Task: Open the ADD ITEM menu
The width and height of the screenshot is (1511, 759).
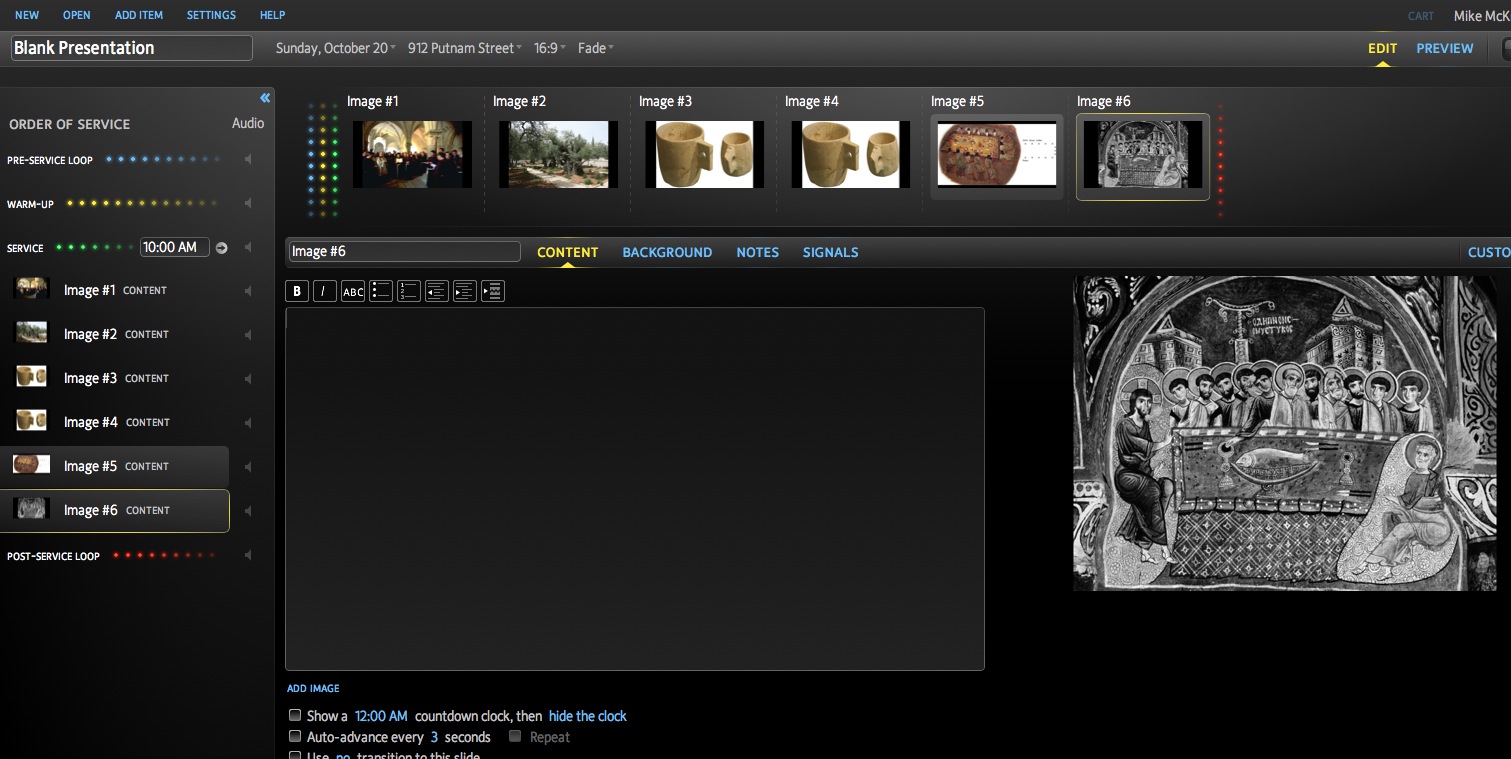Action: click(x=139, y=15)
